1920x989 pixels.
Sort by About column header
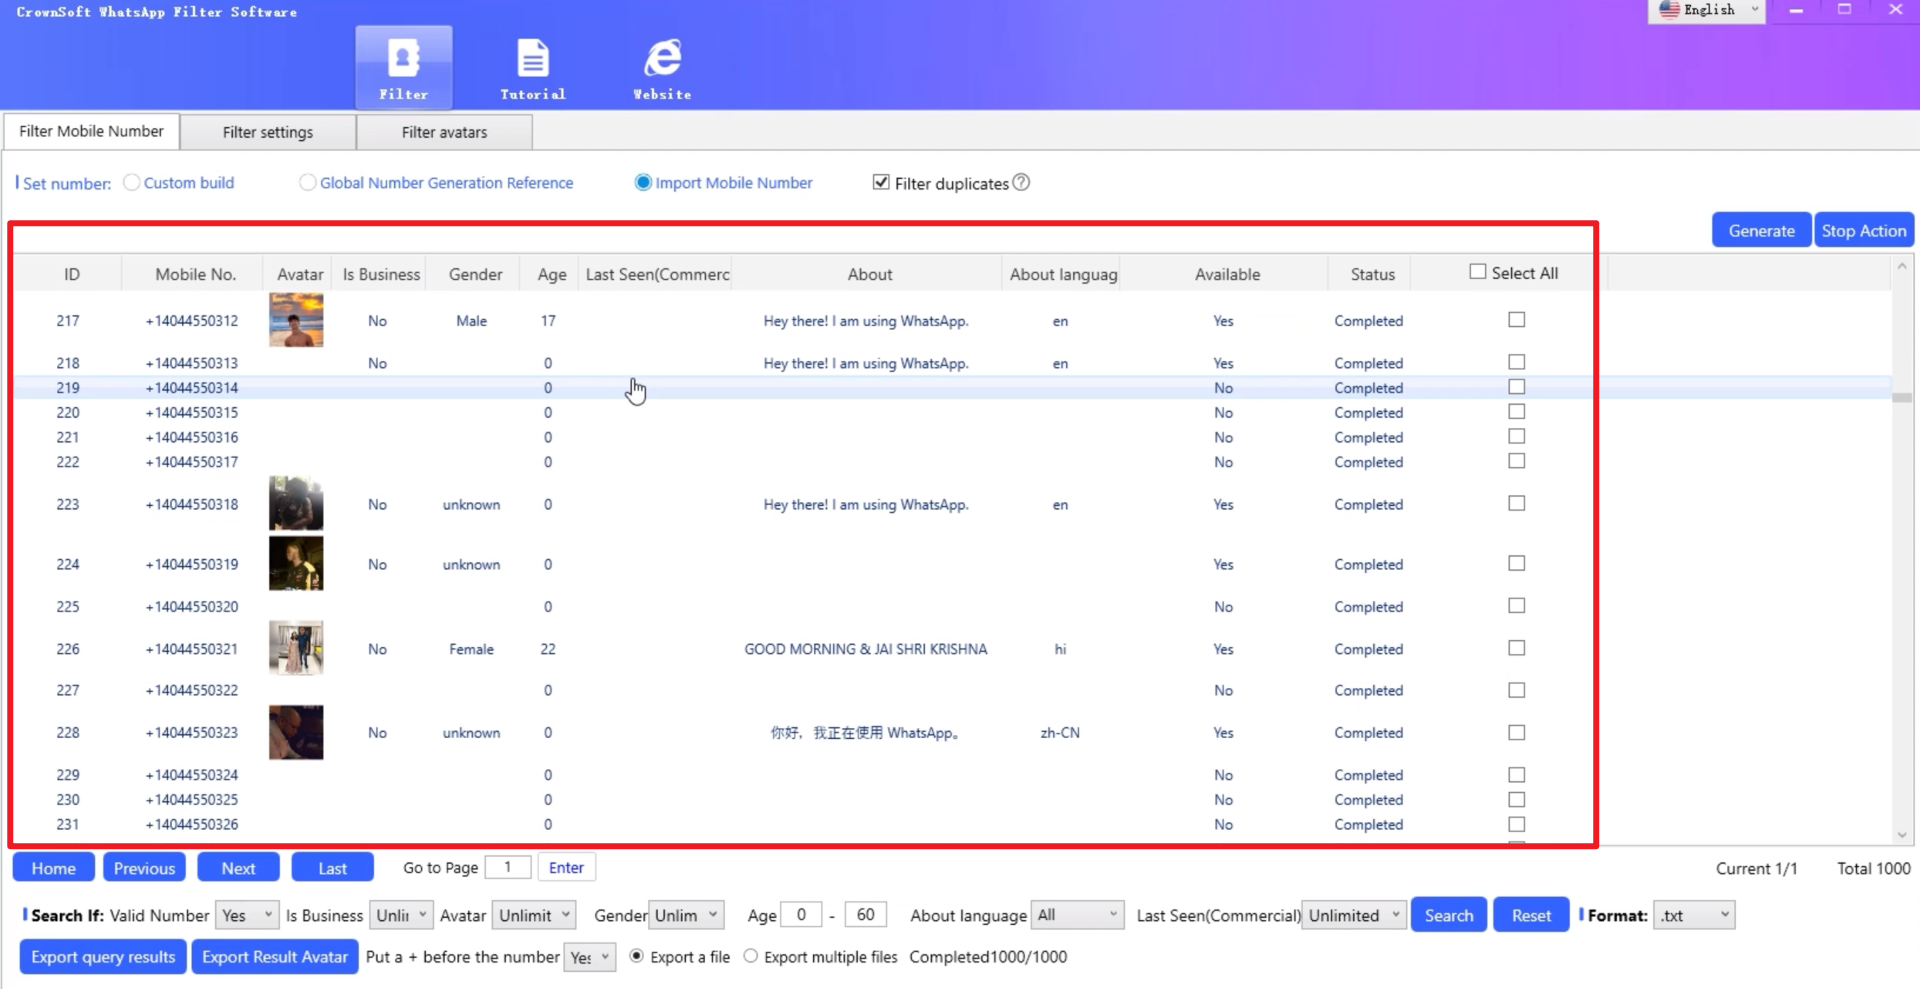pos(869,274)
